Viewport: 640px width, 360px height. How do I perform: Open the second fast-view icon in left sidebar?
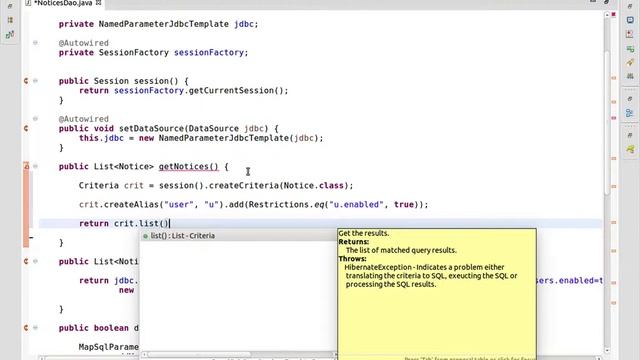(10, 20)
